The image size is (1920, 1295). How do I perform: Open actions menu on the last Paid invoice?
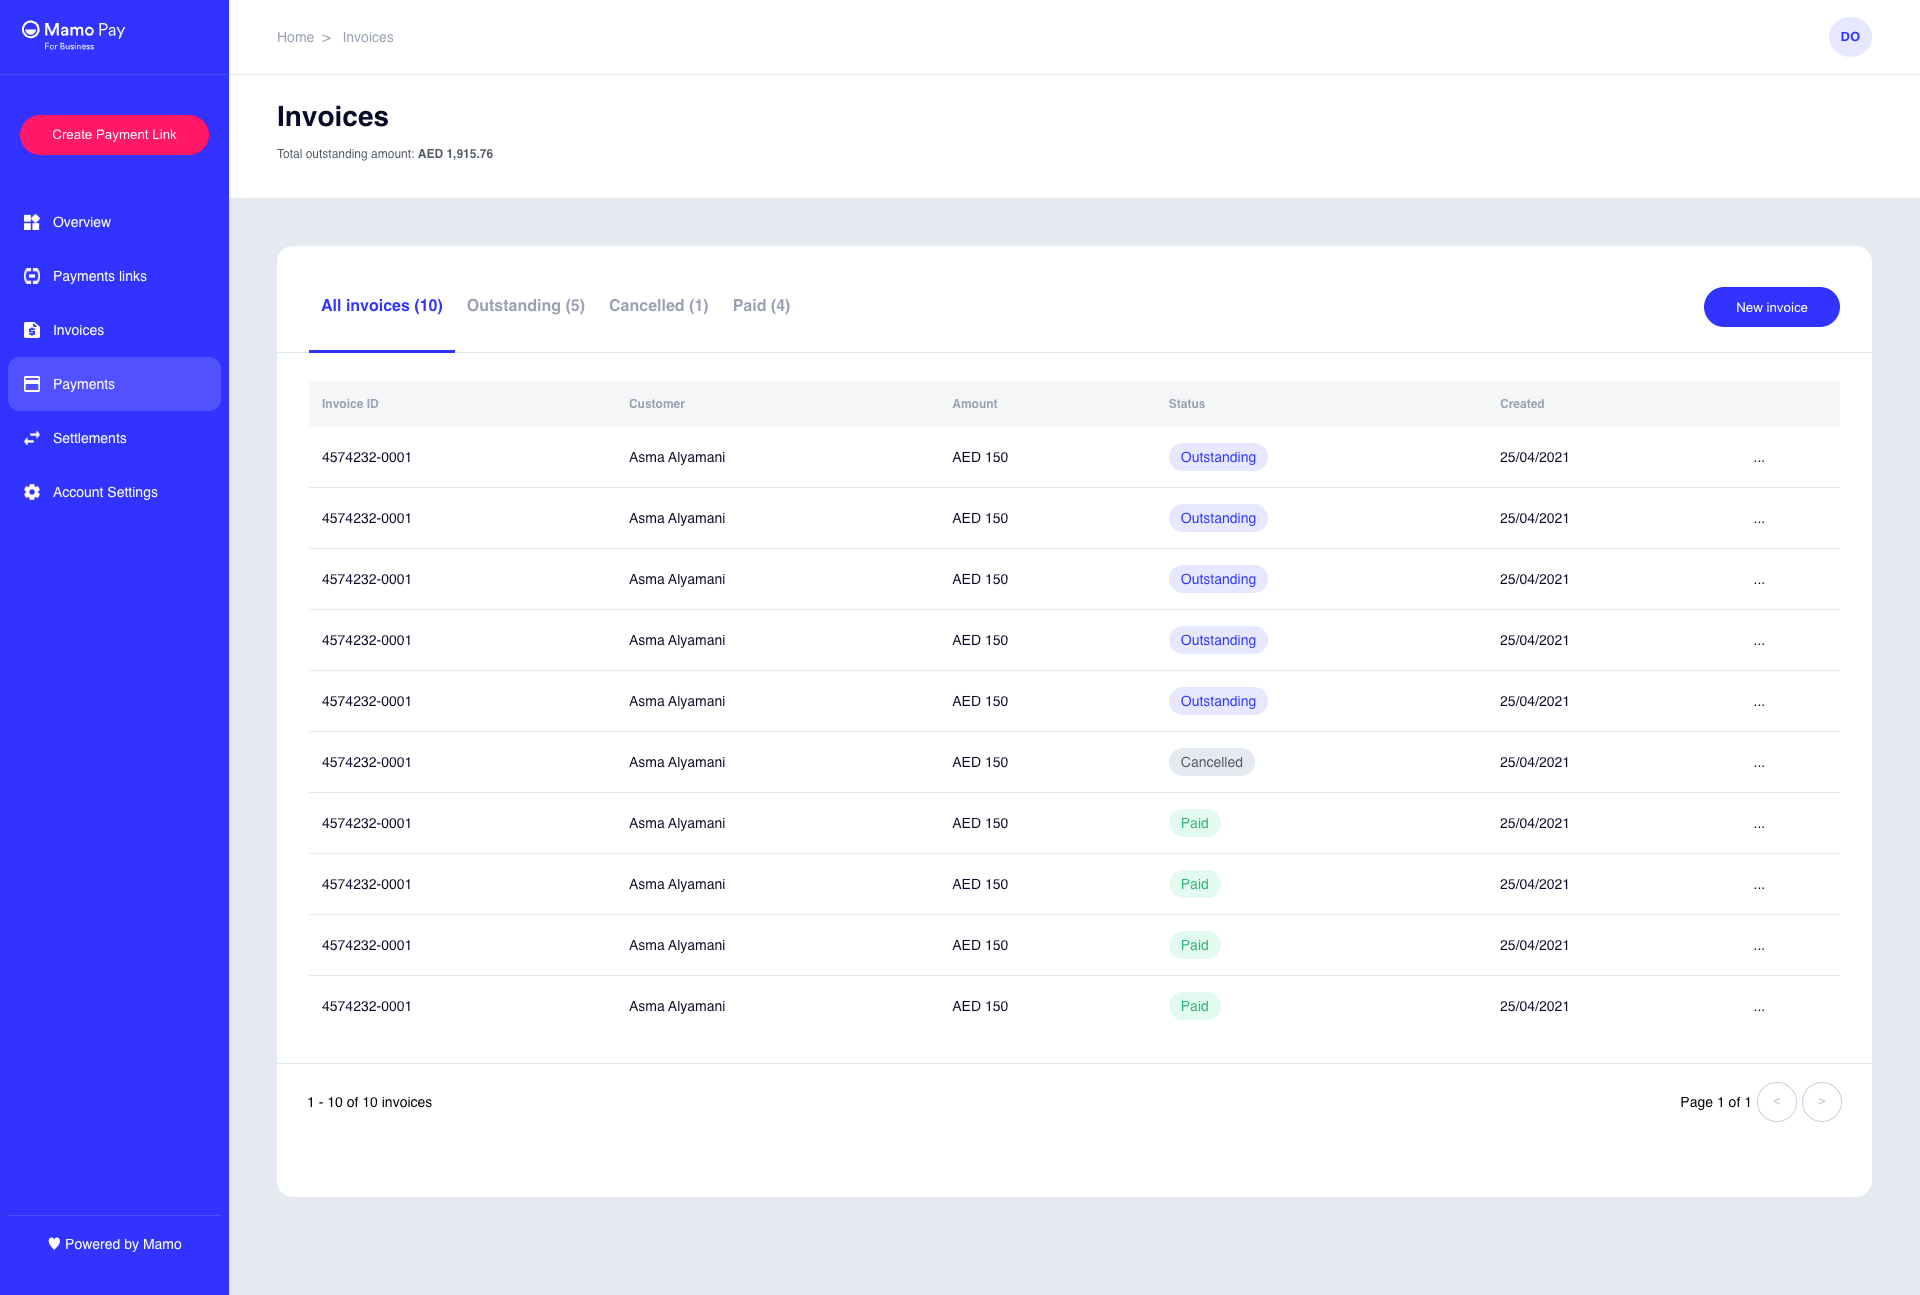click(x=1759, y=1006)
